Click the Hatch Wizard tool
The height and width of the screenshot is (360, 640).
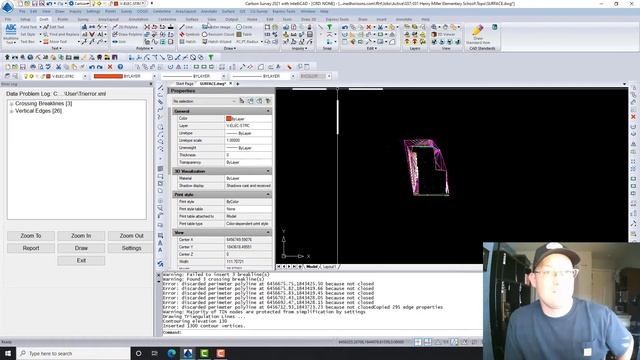[217, 42]
